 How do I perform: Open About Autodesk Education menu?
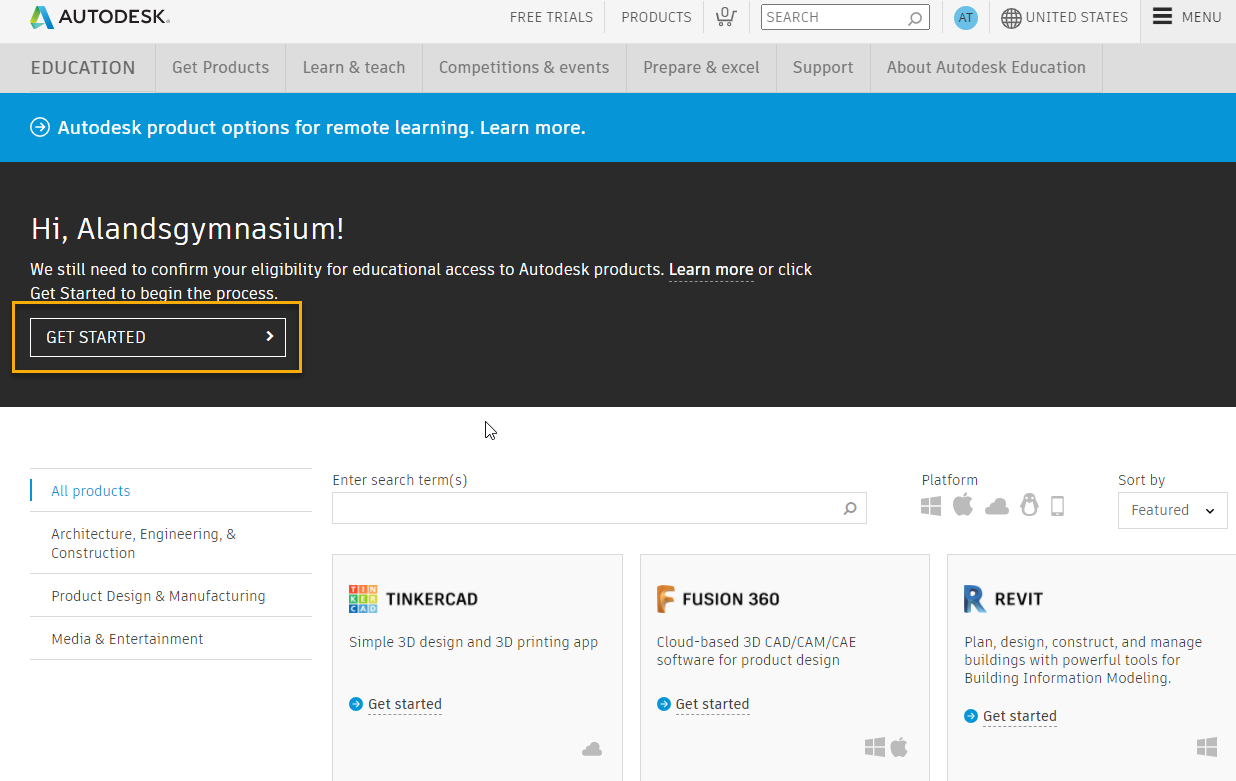986,68
